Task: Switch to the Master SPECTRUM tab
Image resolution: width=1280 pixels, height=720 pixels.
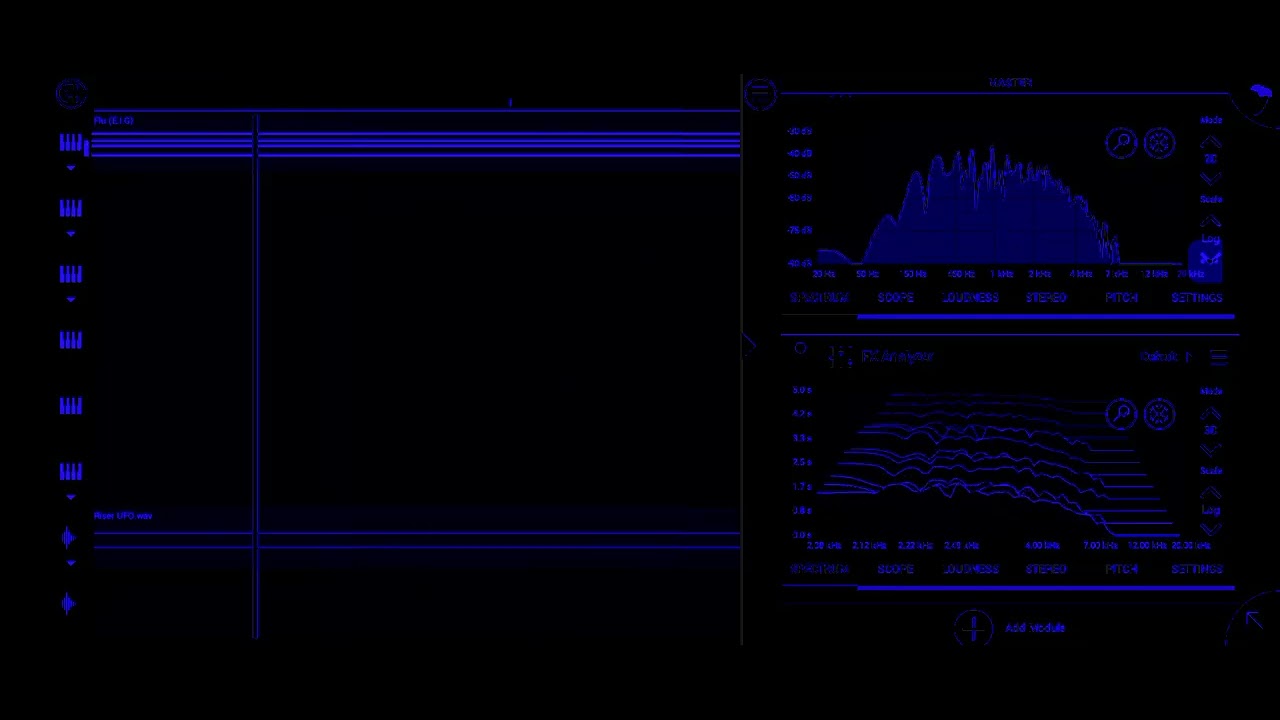Action: coord(819,298)
